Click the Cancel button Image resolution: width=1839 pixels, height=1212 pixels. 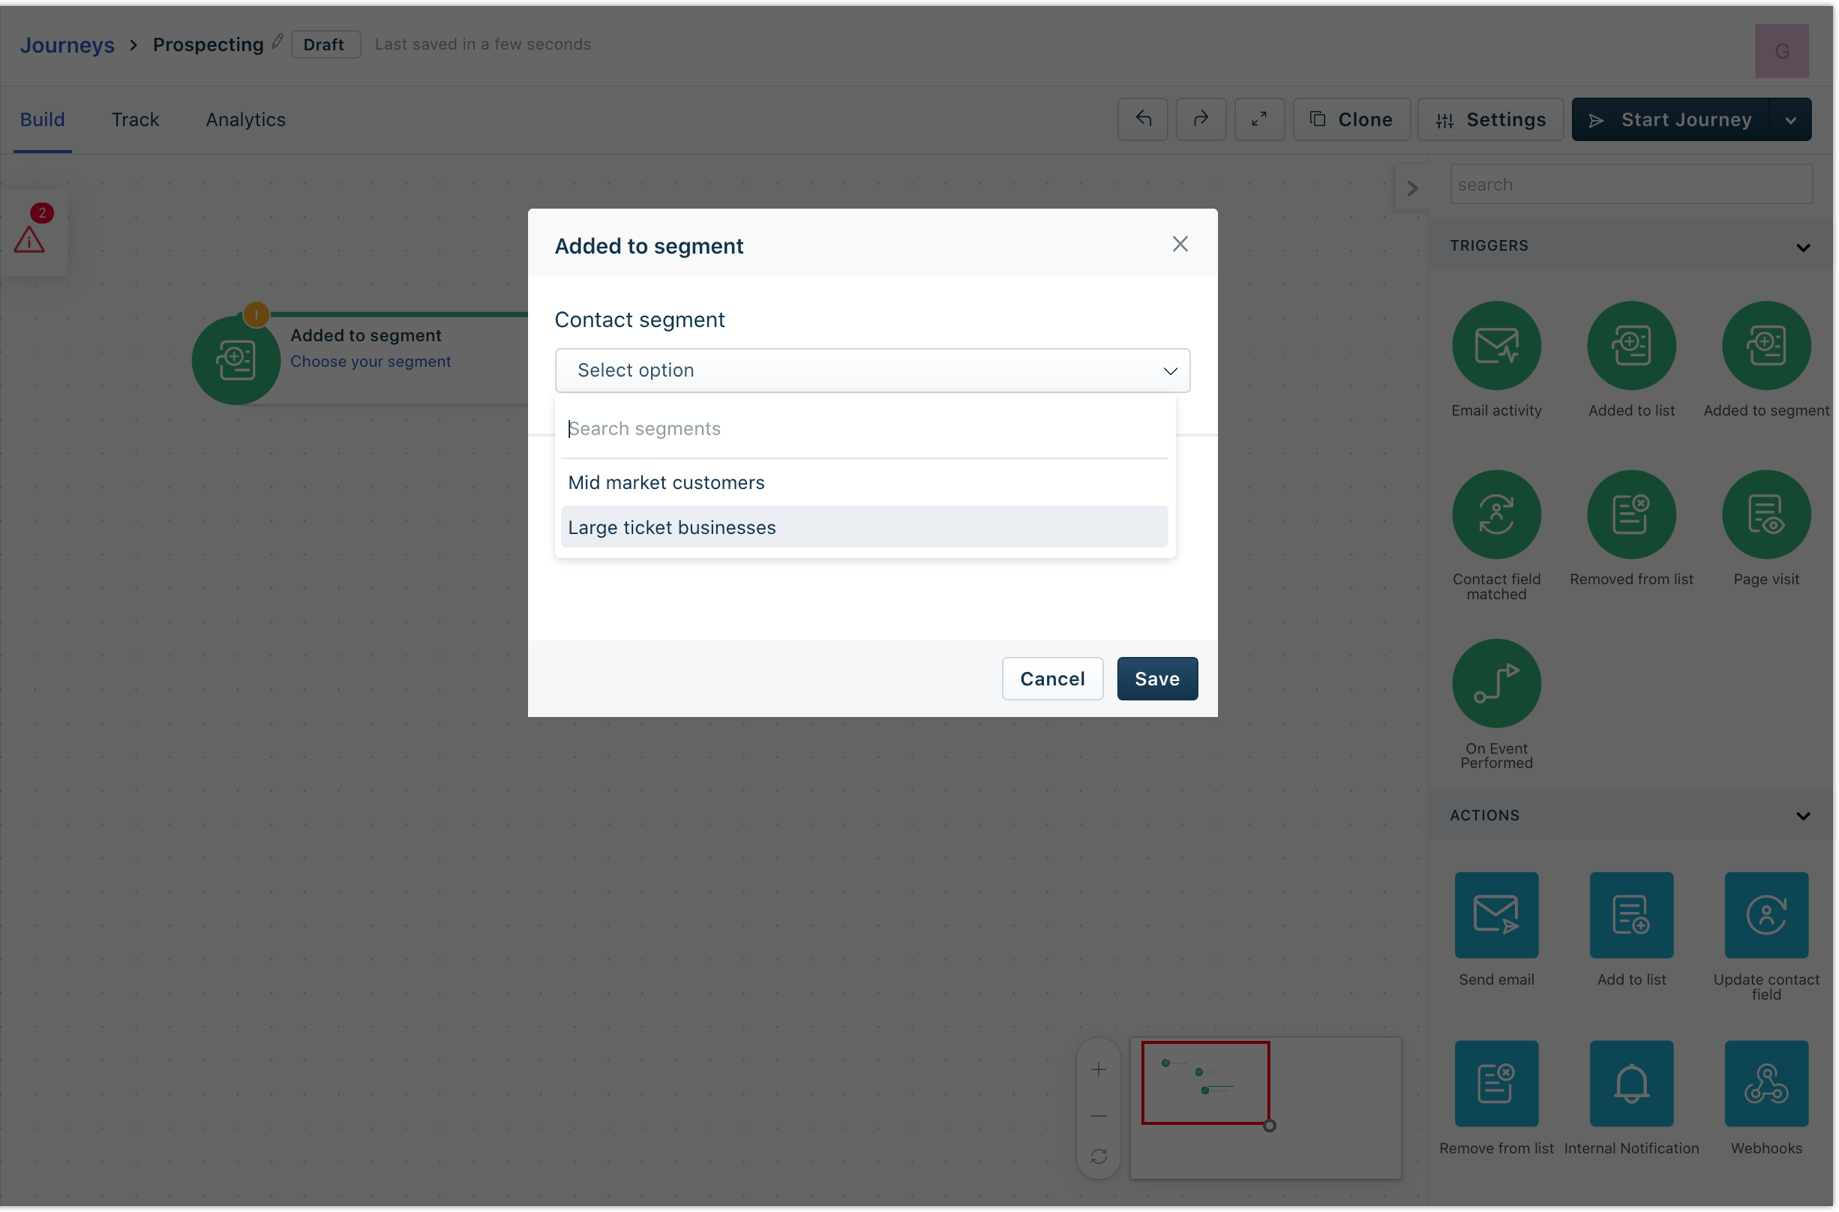(x=1052, y=679)
